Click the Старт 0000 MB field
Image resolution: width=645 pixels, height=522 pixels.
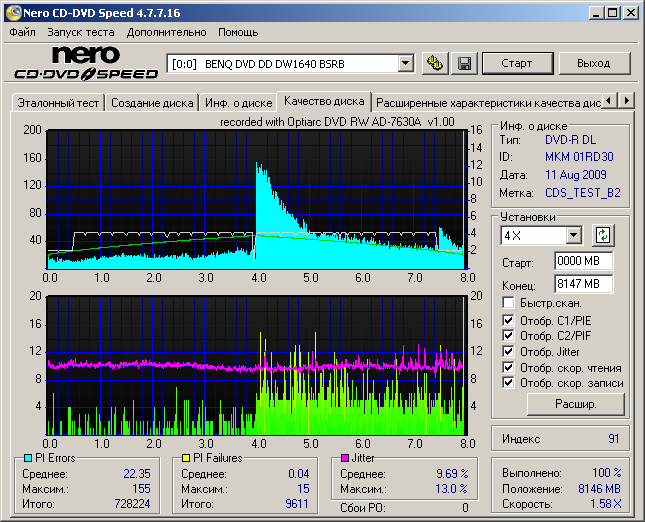pos(583,261)
